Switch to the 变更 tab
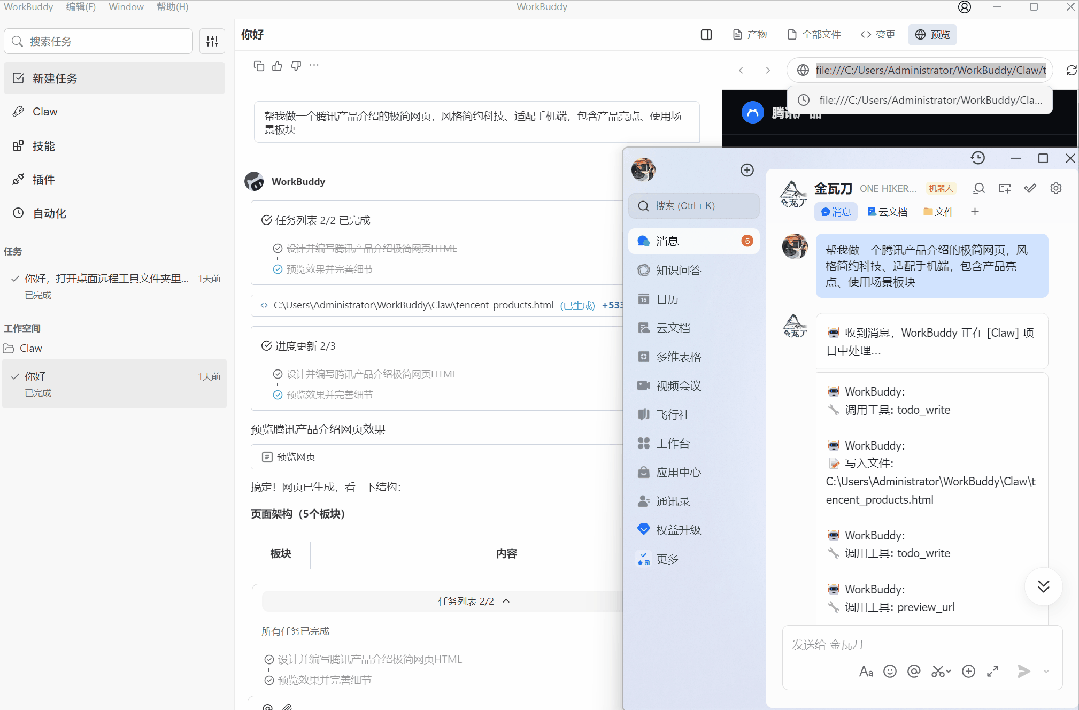Image resolution: width=1079 pixels, height=710 pixels. click(x=877, y=34)
